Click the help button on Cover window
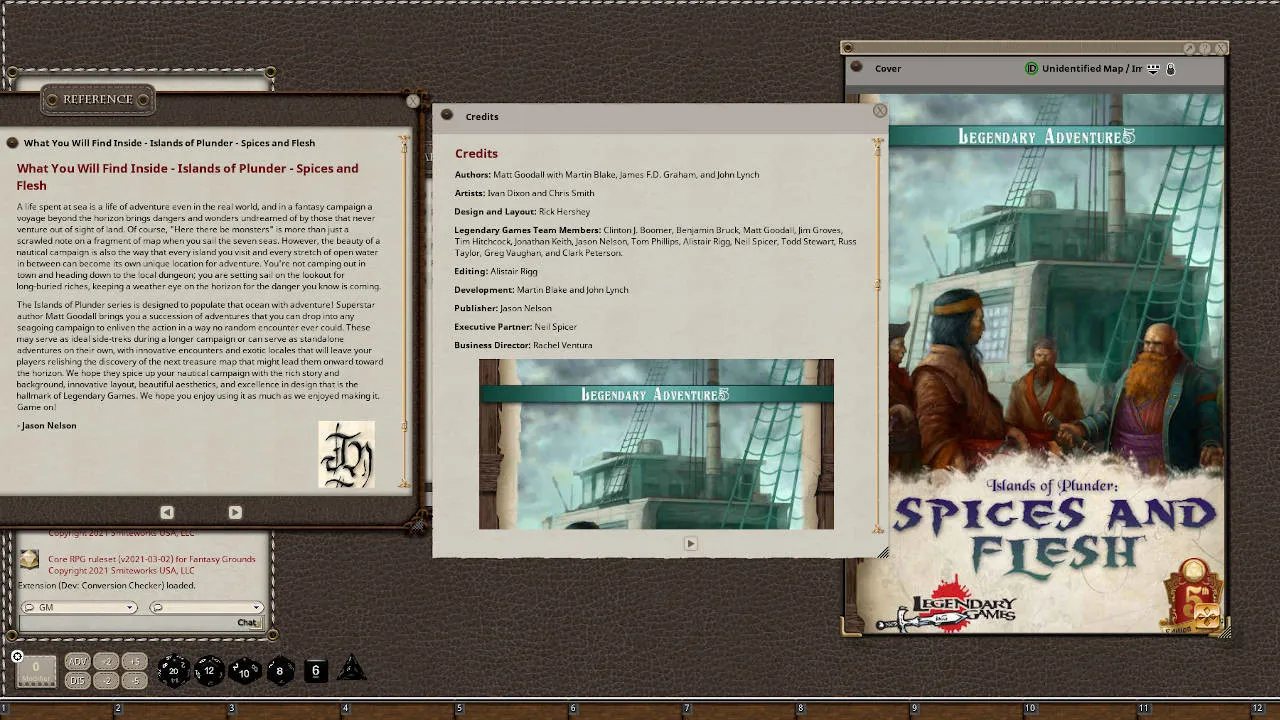Image resolution: width=1280 pixels, height=720 pixels. tap(1205, 48)
